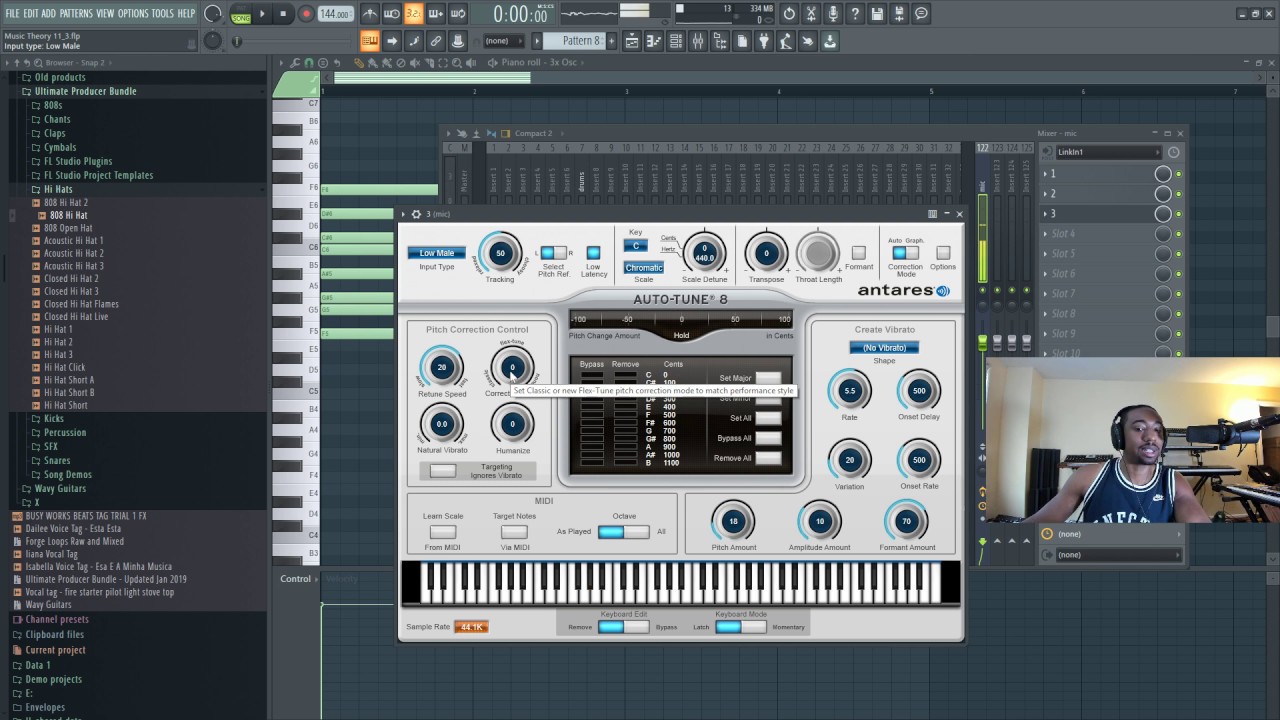Toggle the metronome icon
Image resolution: width=1280 pixels, height=720 pixels.
[x=370, y=14]
